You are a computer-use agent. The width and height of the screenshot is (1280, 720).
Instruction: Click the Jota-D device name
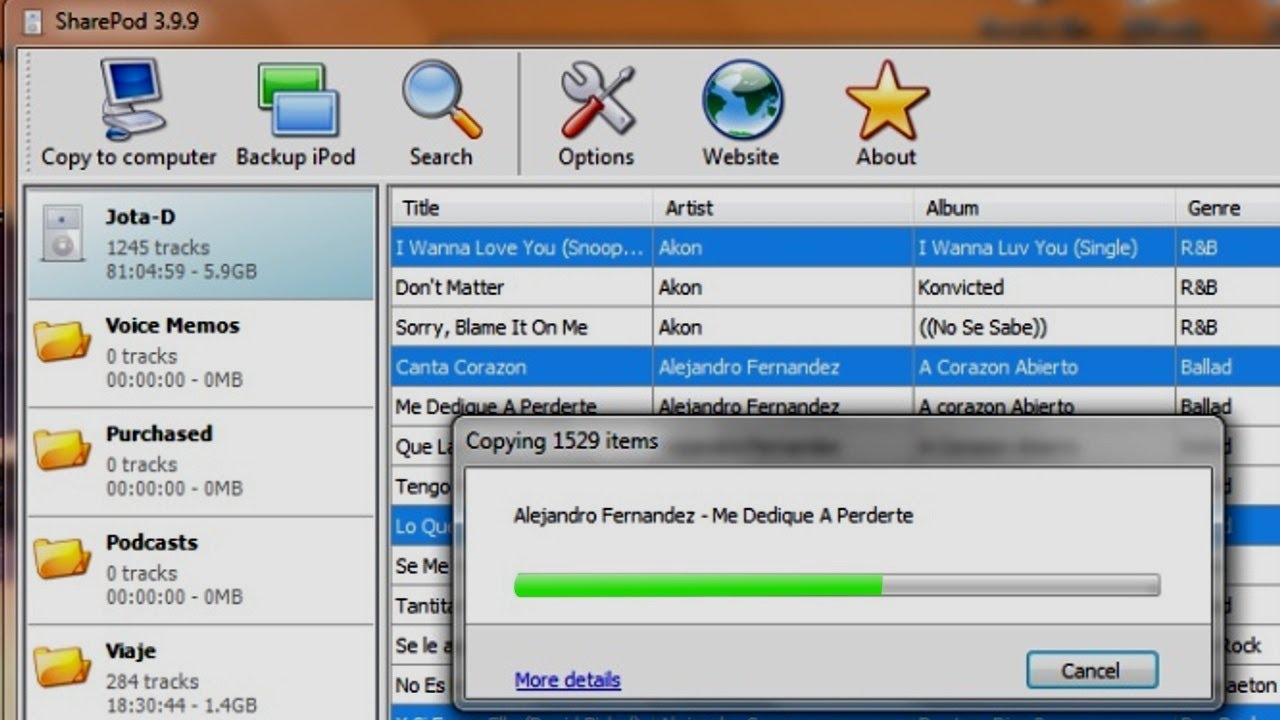point(140,216)
